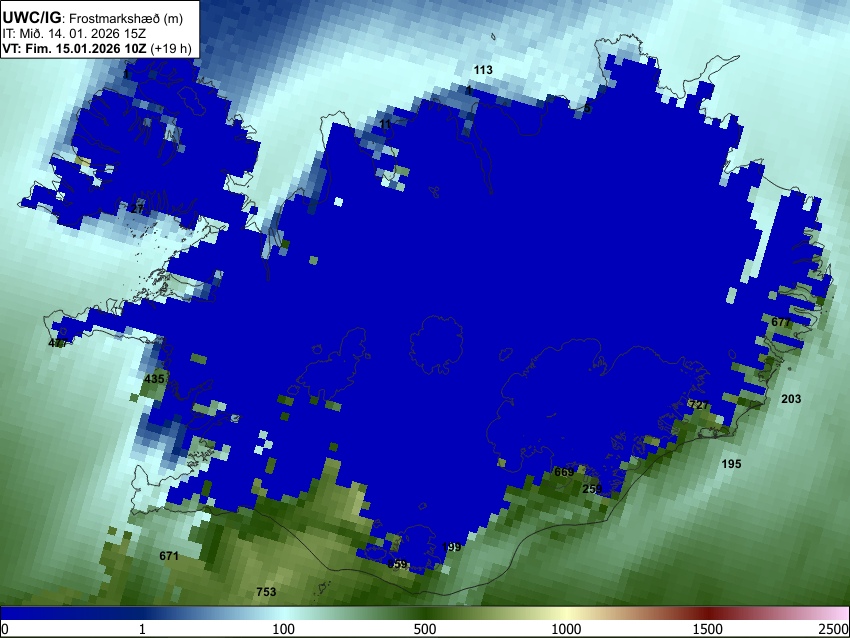This screenshot has width=850, height=638.
Task: Click the 1500 tick label on the color scale
Action: tap(708, 629)
